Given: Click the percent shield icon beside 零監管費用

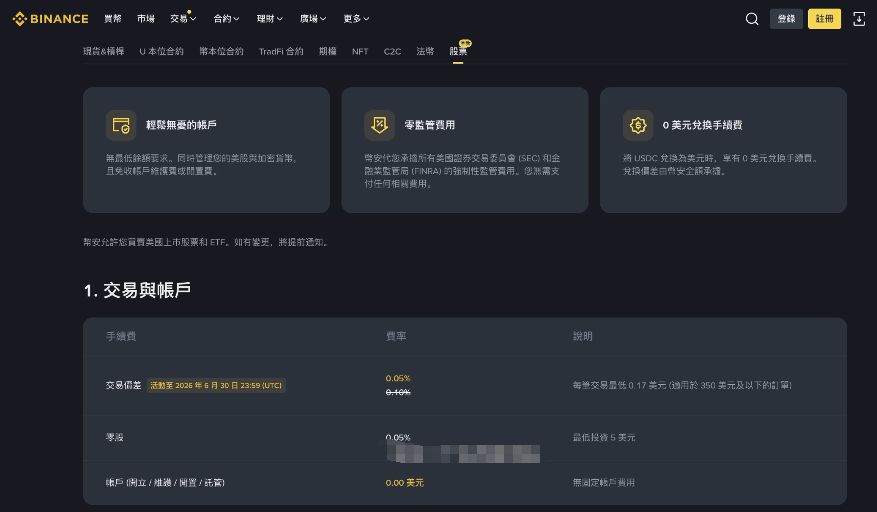Looking at the screenshot, I should pyautogui.click(x=379, y=125).
